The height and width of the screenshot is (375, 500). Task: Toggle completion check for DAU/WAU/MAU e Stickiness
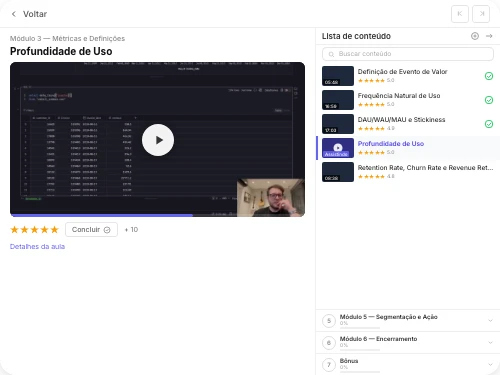tap(489, 124)
